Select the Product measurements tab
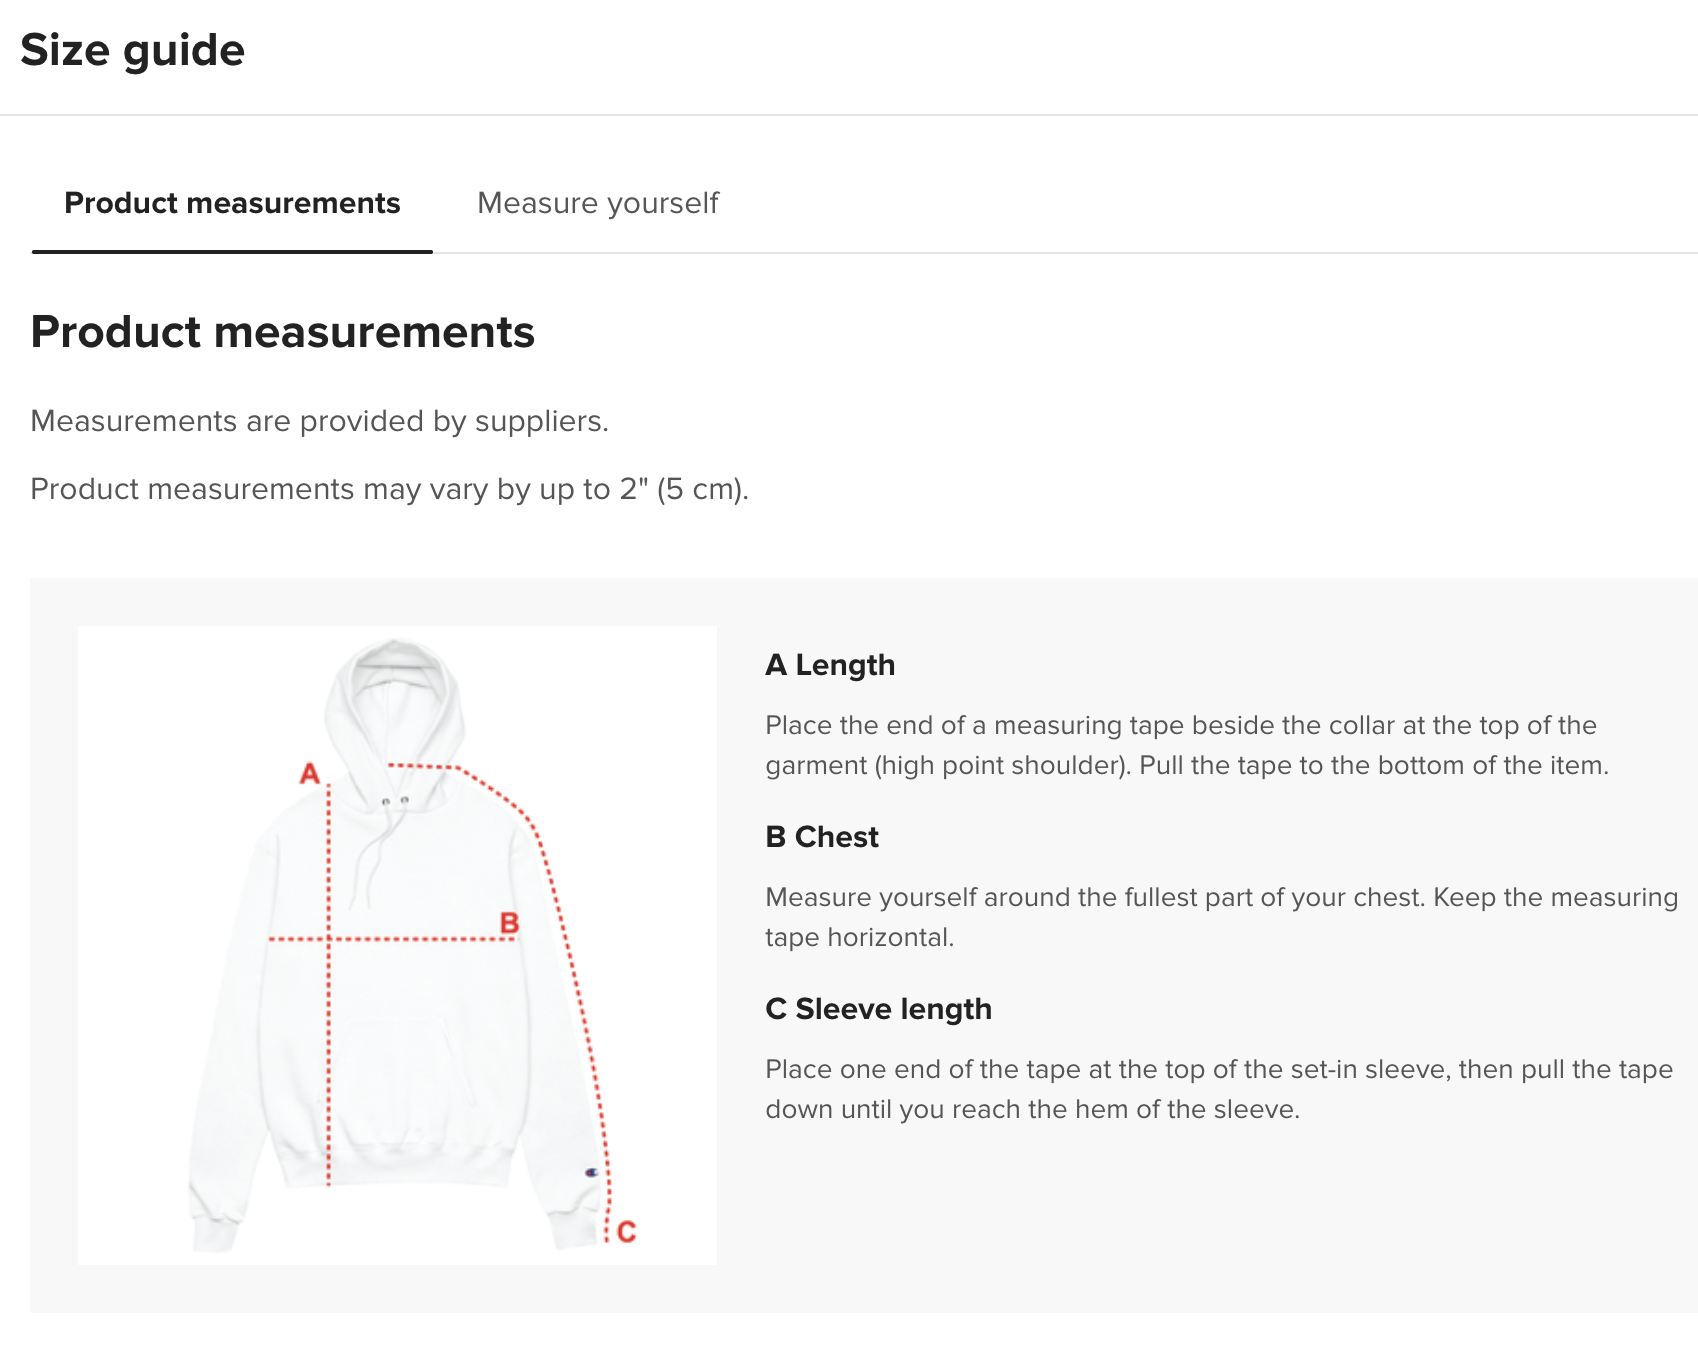 click(232, 203)
